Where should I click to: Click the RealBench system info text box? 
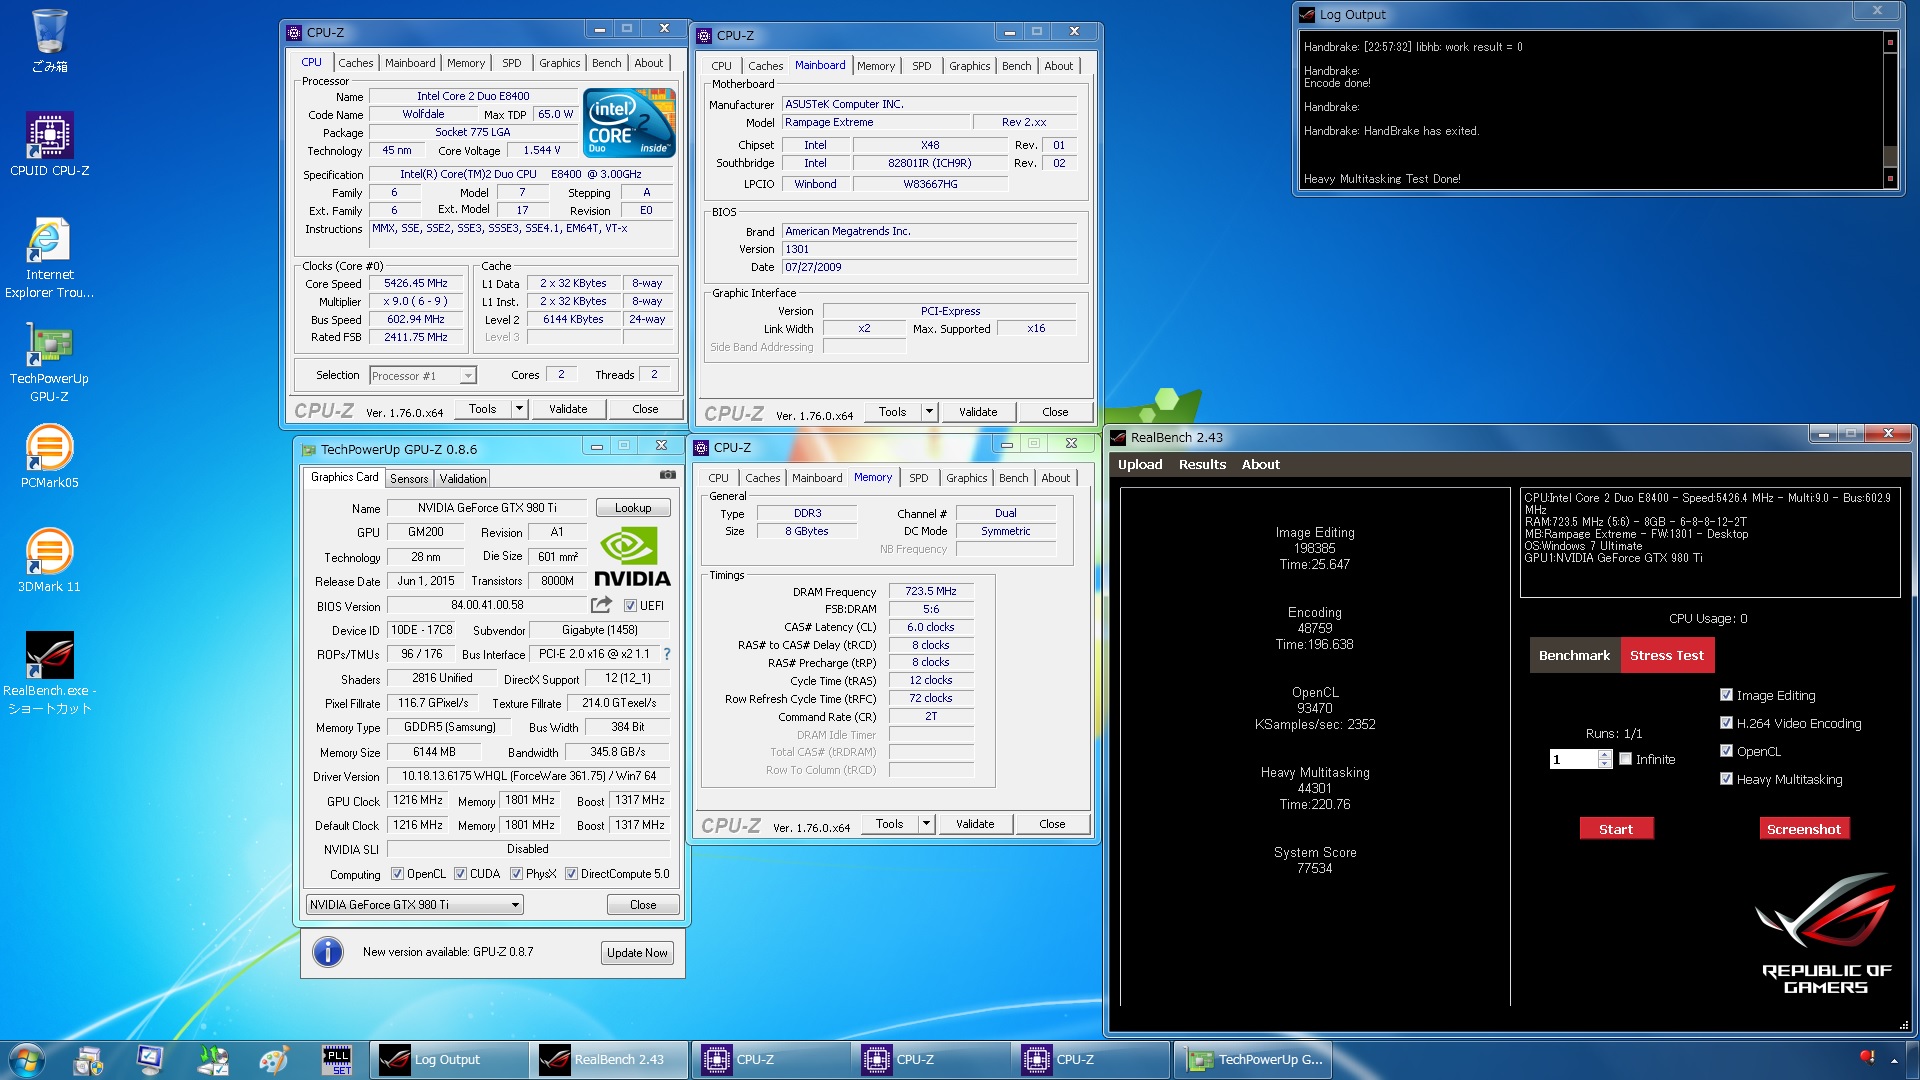1709,542
